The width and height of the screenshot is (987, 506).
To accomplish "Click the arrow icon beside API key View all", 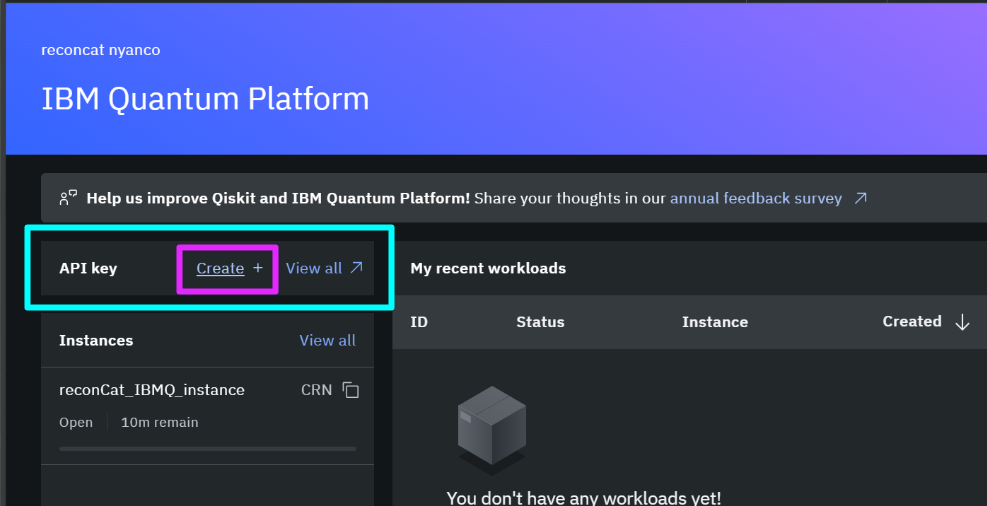I will point(356,267).
